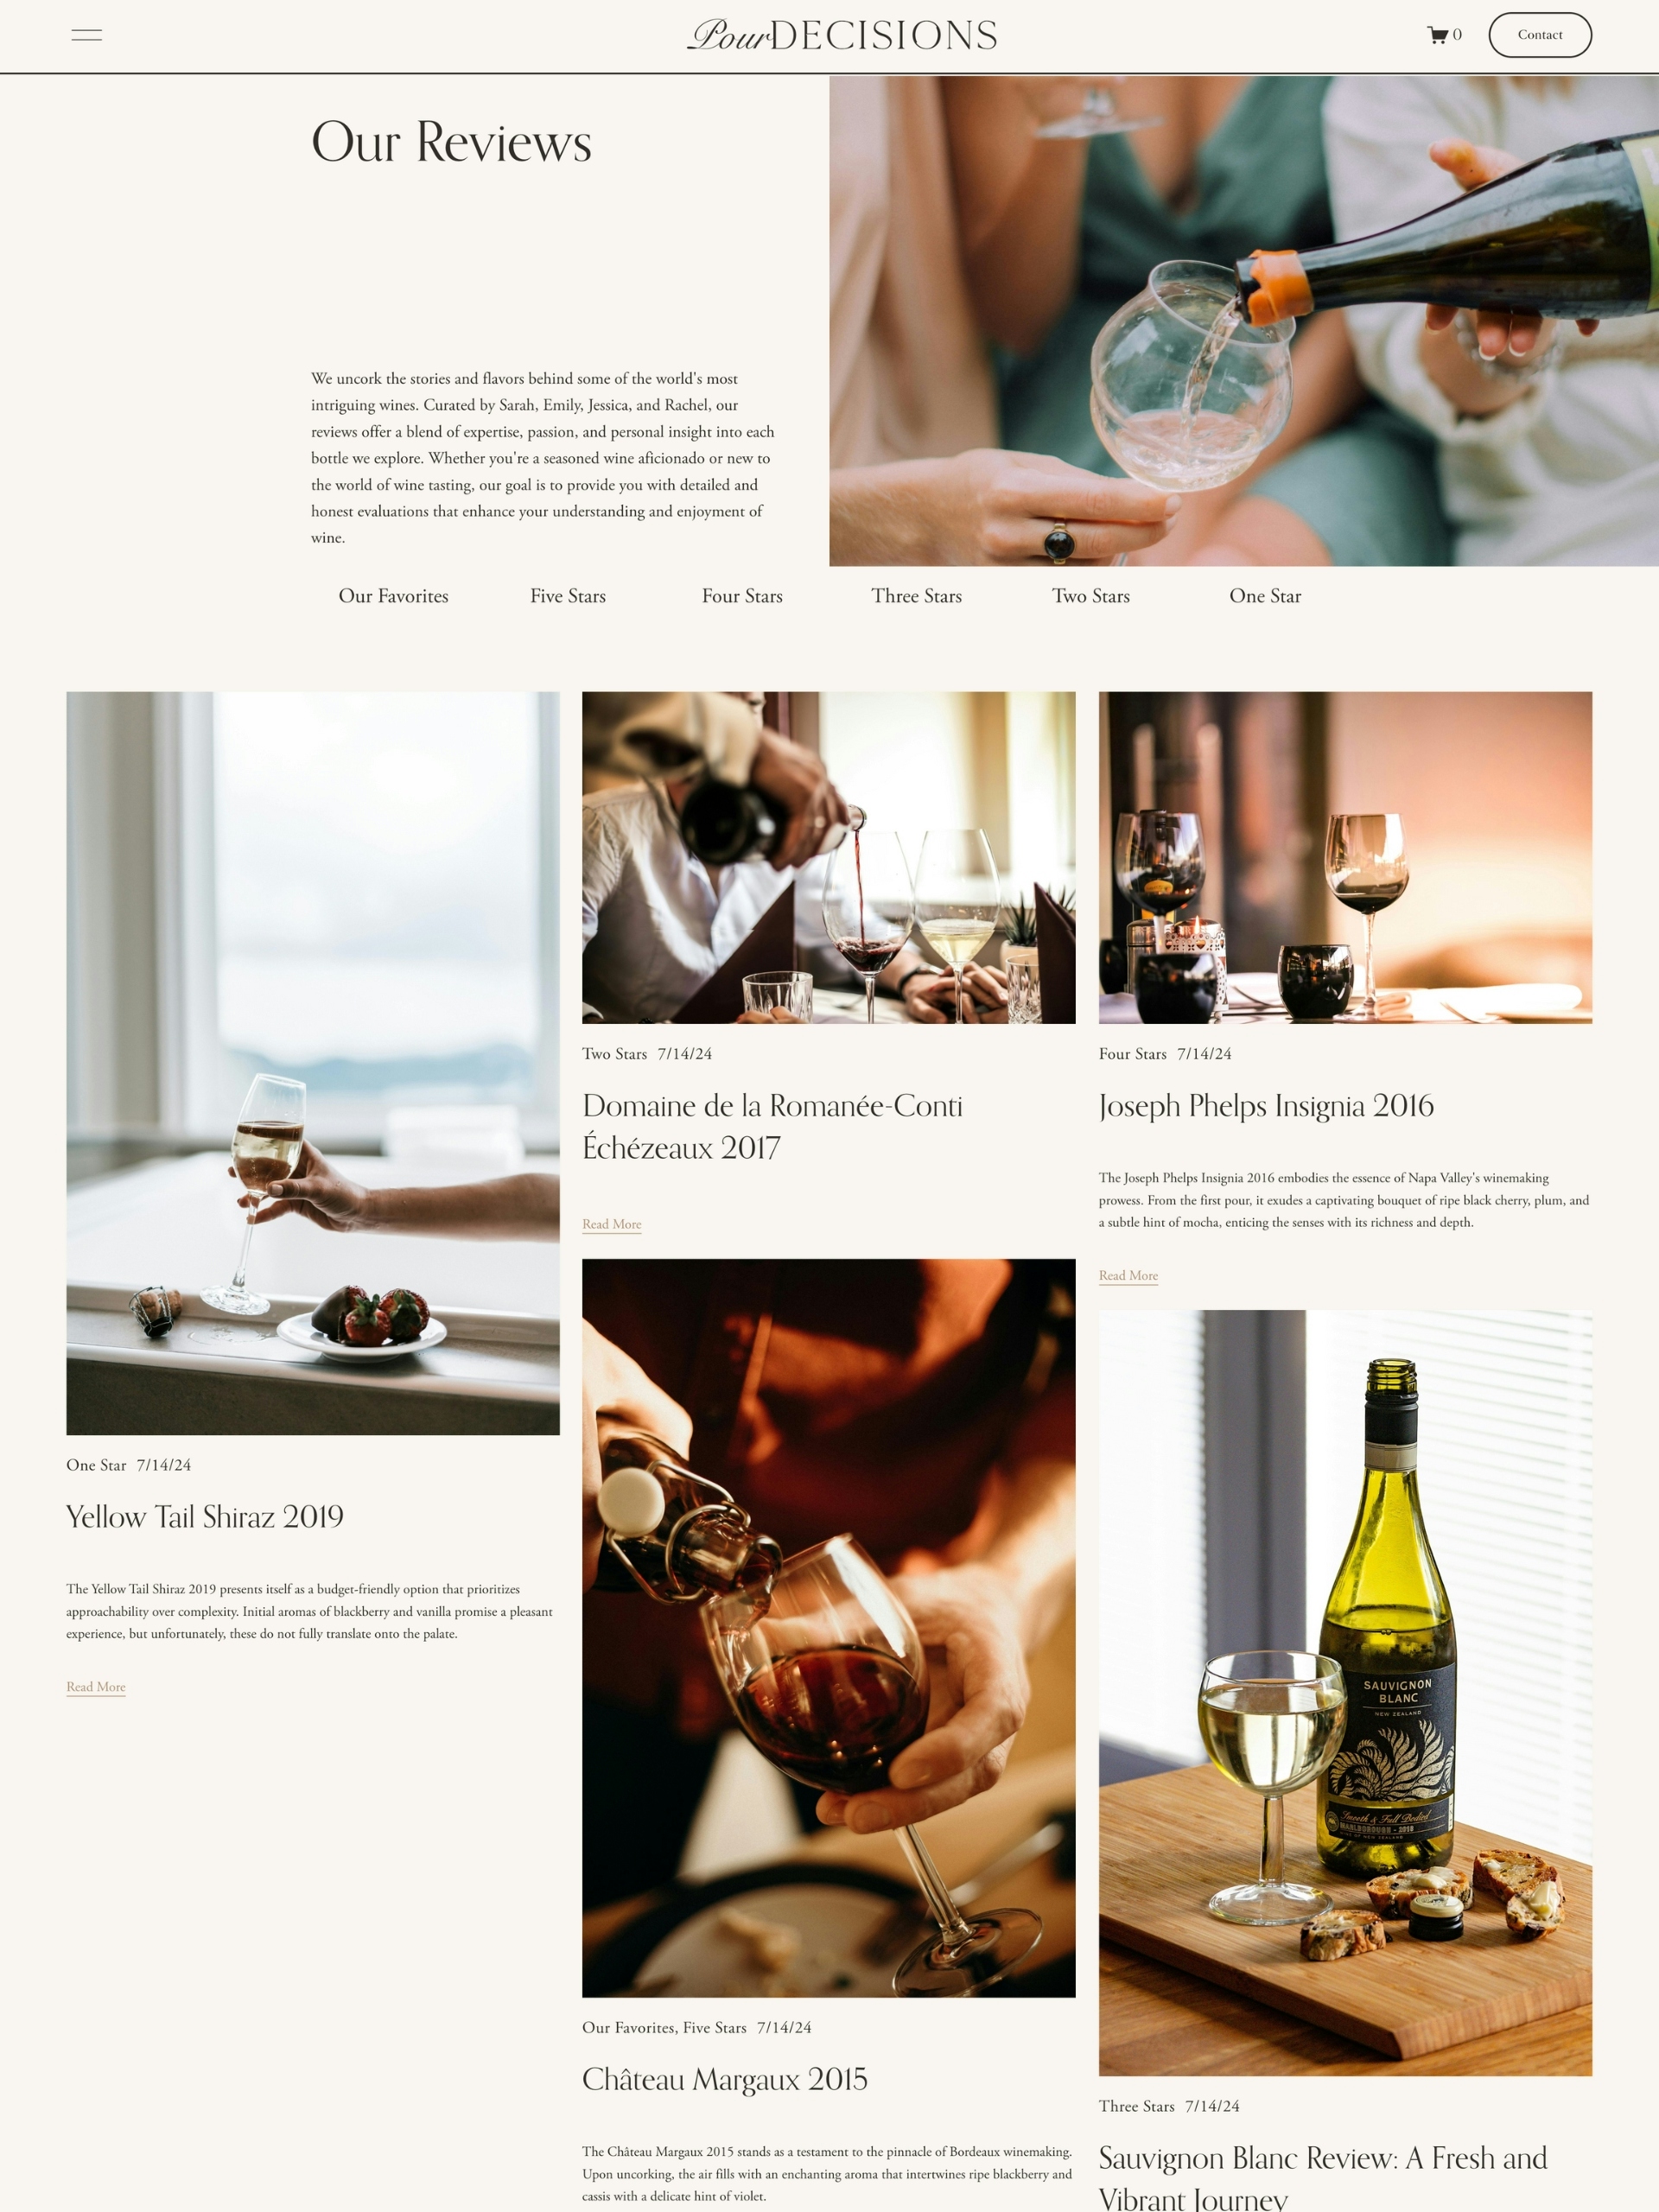Select the Our Favorites filter tab

(394, 595)
